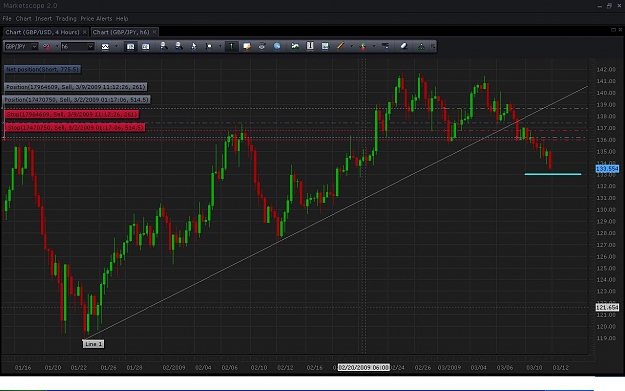625x391 pixels.
Task: Open the GBP/JPY symbol dropdown
Action: (34, 47)
